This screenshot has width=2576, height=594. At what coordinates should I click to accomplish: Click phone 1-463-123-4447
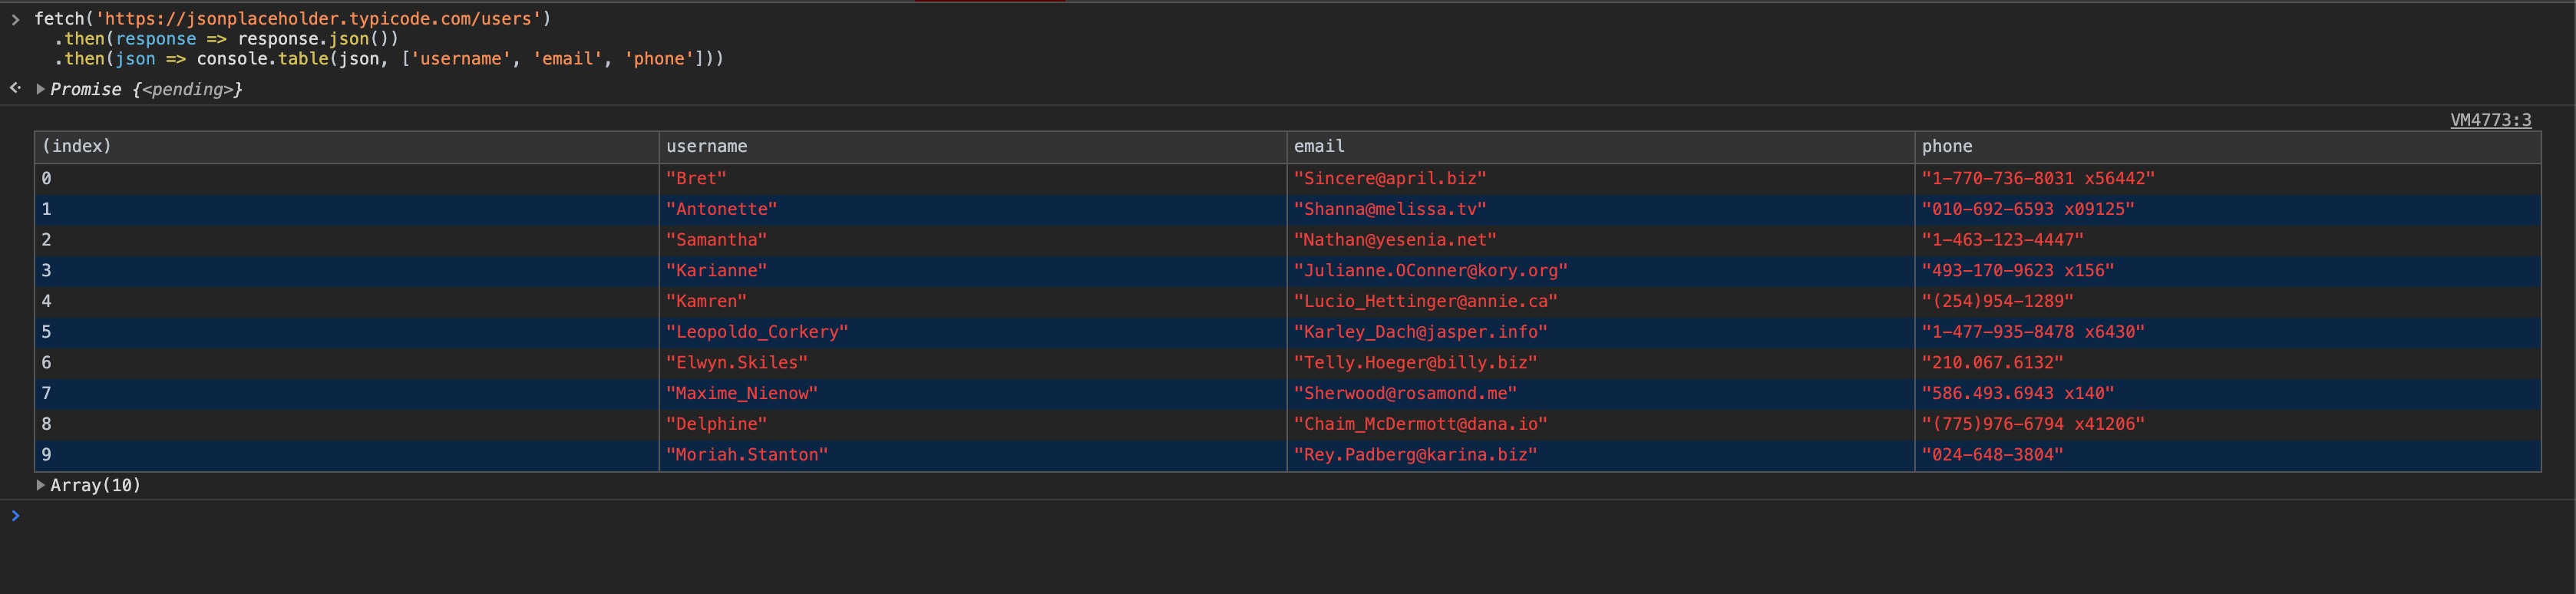[2002, 240]
